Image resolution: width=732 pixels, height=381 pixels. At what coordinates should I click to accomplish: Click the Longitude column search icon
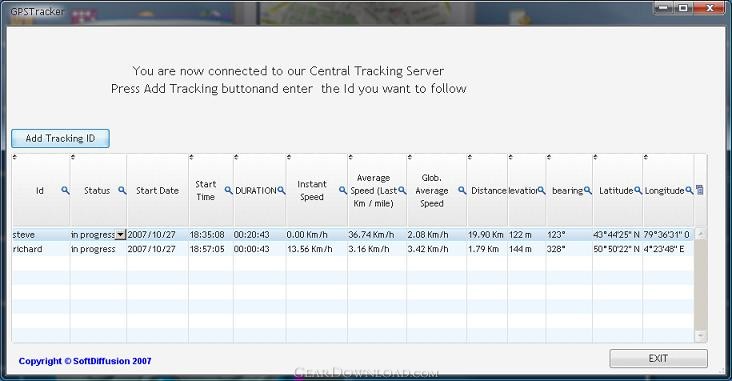point(689,190)
